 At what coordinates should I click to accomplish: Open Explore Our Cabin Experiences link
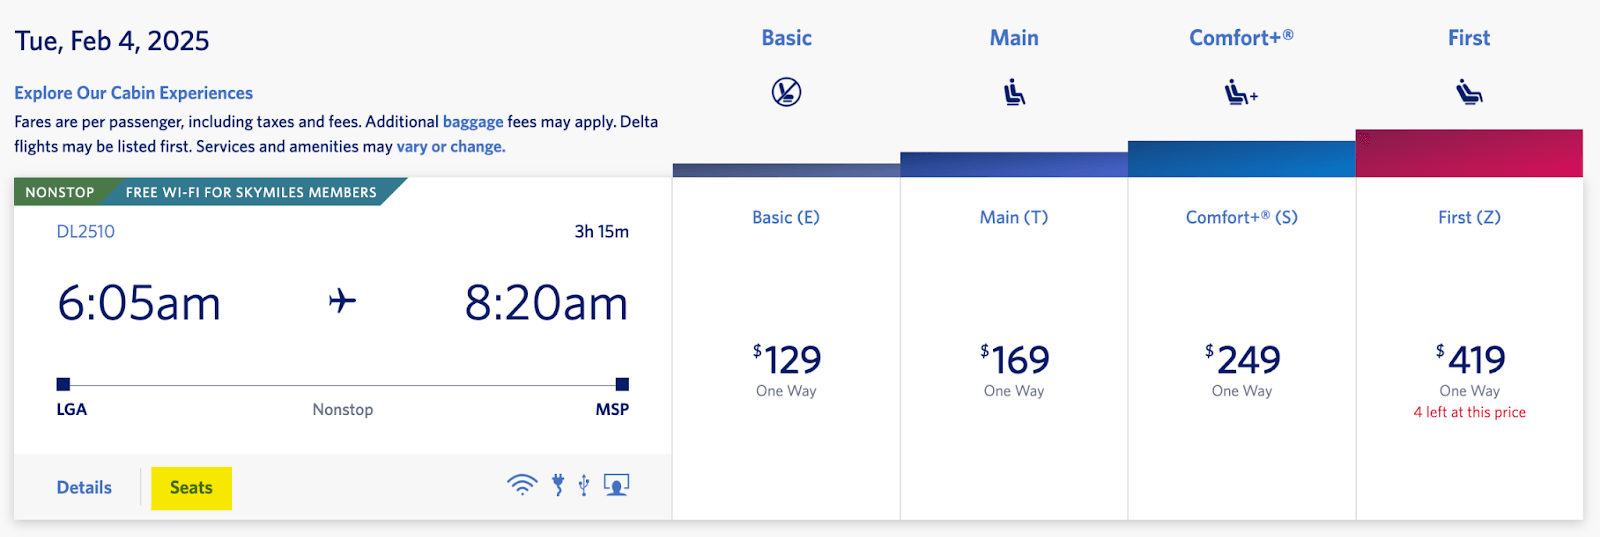133,93
